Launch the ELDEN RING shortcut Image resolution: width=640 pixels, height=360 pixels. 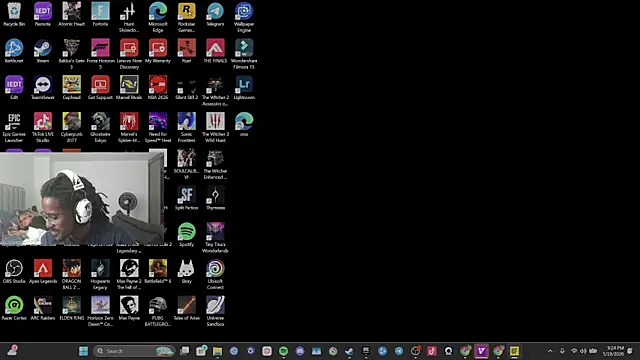coord(71,308)
